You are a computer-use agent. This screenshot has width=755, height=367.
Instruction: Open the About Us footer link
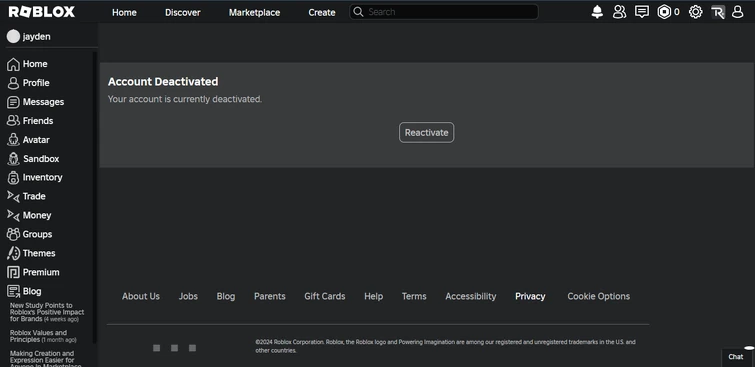[x=141, y=297]
